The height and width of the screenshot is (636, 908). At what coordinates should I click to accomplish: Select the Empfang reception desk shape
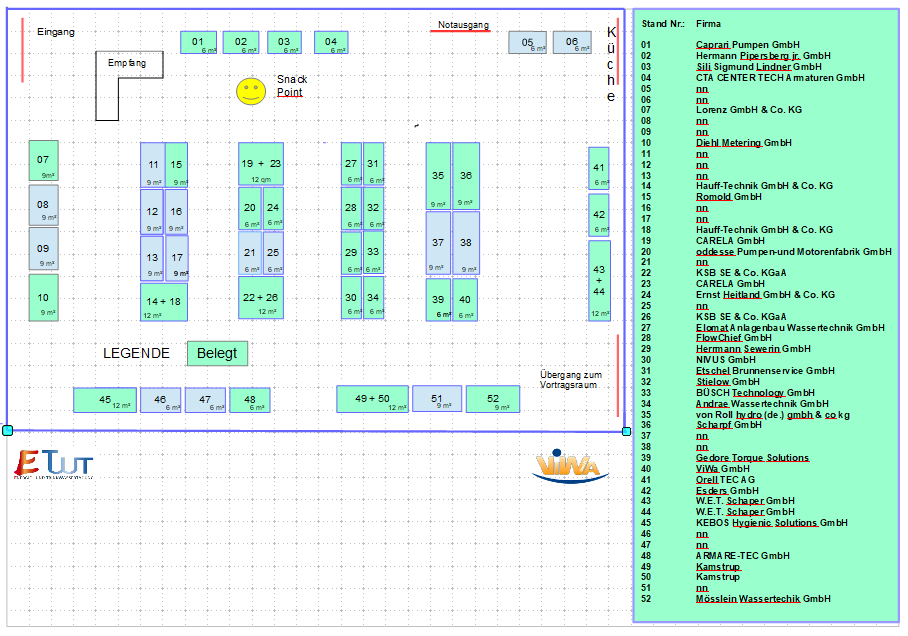[129, 85]
